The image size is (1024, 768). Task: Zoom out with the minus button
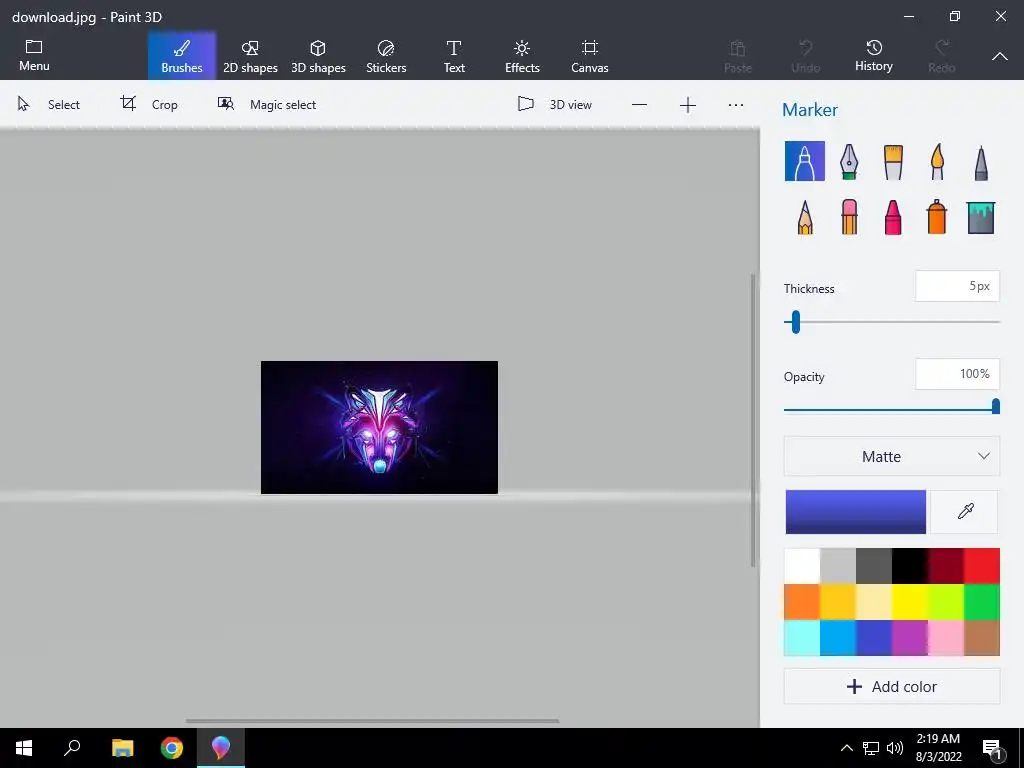[639, 105]
